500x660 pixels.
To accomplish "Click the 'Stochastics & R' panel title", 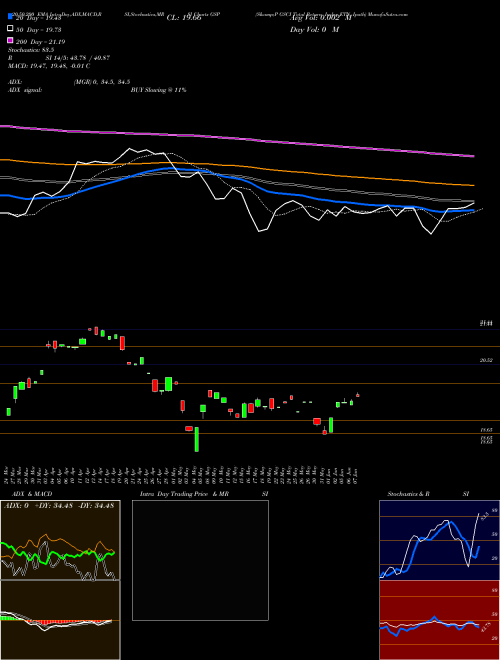I will pyautogui.click(x=409, y=494).
